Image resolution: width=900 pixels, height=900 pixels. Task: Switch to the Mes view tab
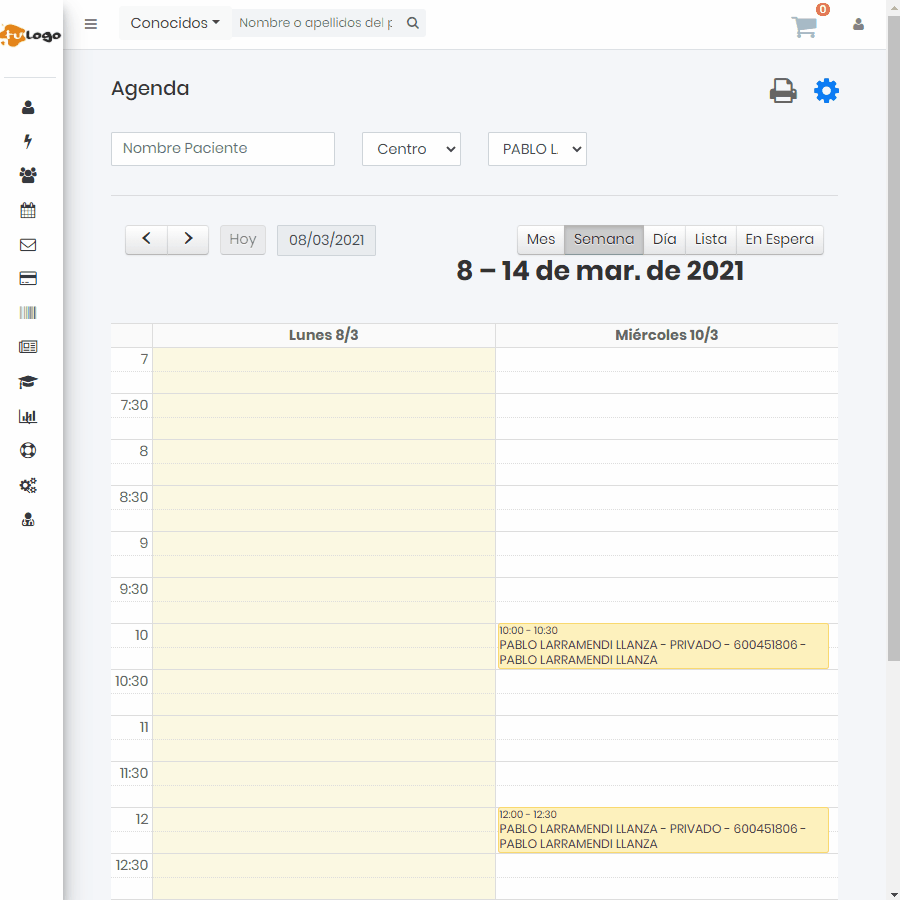coord(541,240)
